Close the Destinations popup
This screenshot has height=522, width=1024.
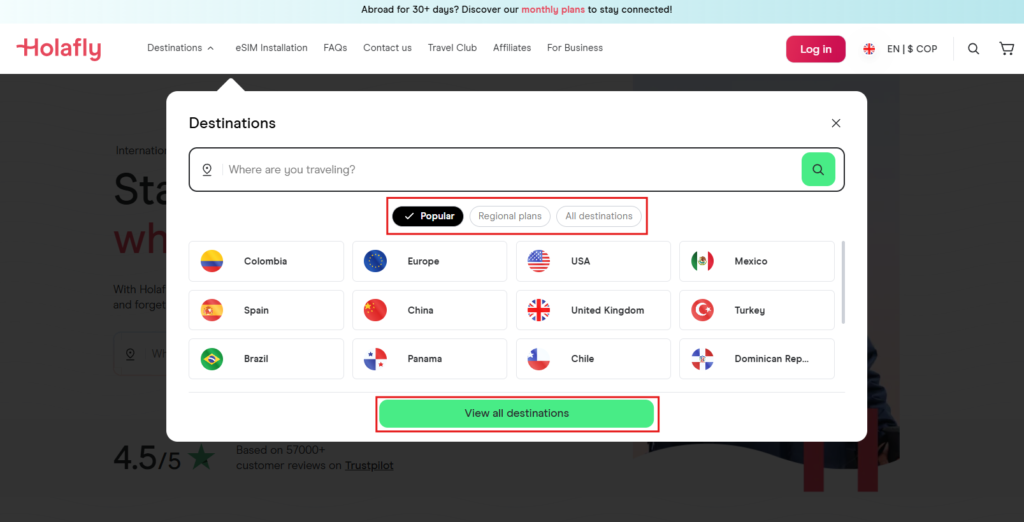click(x=835, y=123)
